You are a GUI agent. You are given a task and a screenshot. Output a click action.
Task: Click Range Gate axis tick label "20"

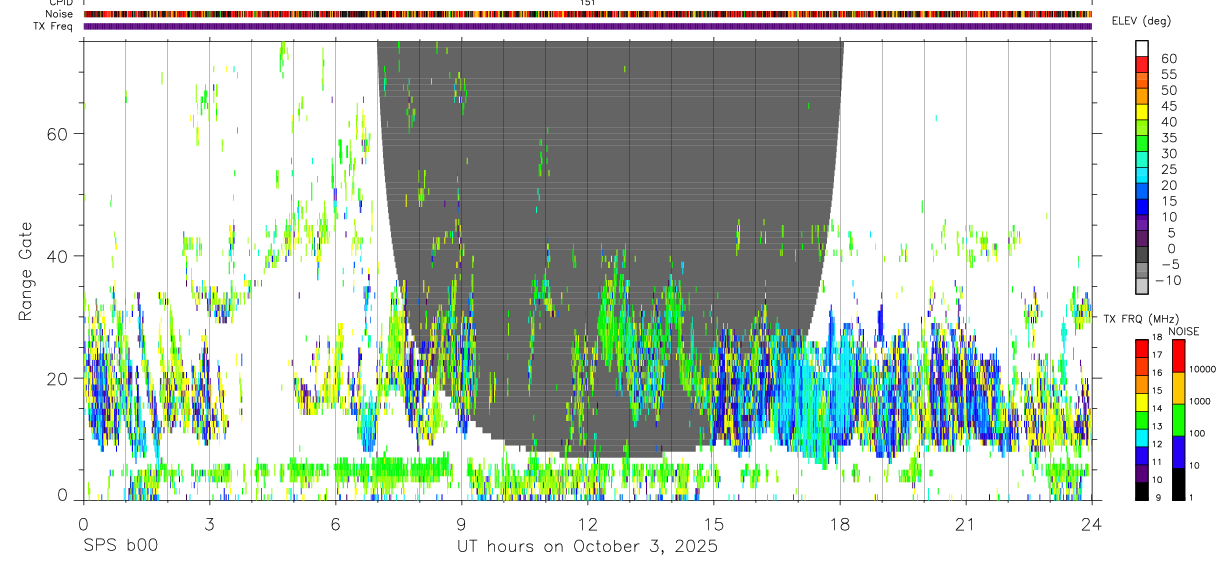point(58,378)
